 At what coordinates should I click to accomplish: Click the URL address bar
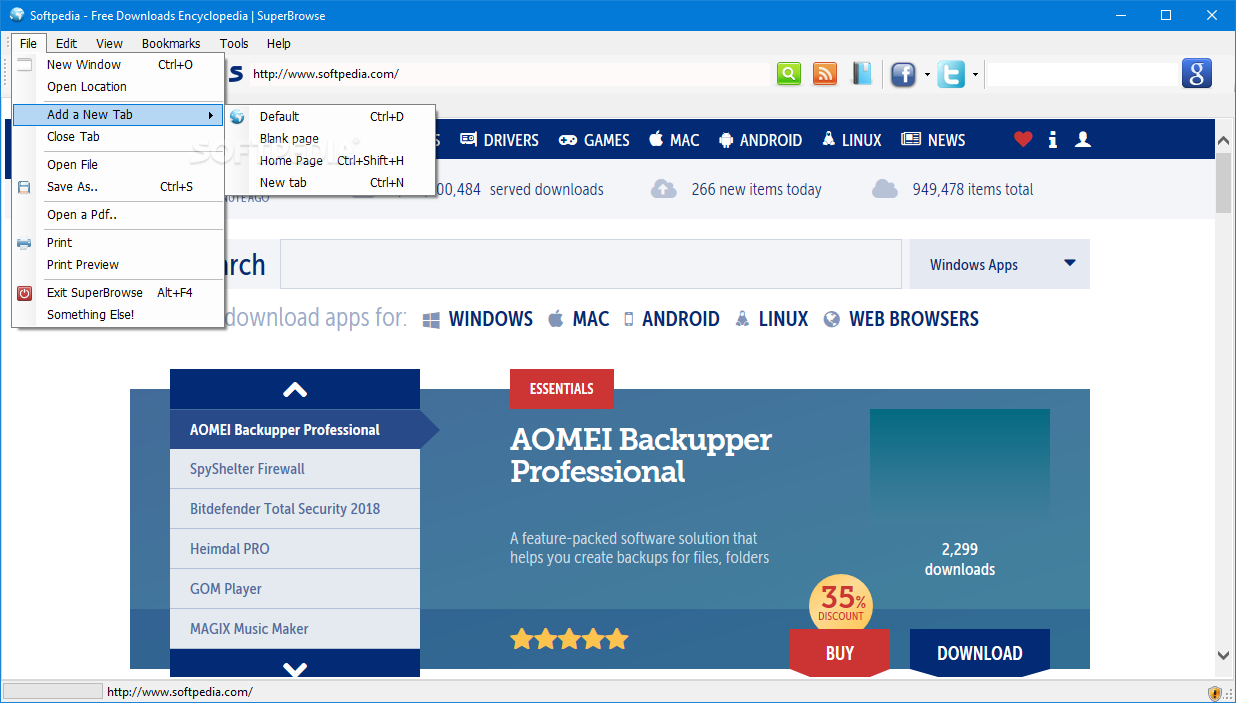(x=510, y=74)
